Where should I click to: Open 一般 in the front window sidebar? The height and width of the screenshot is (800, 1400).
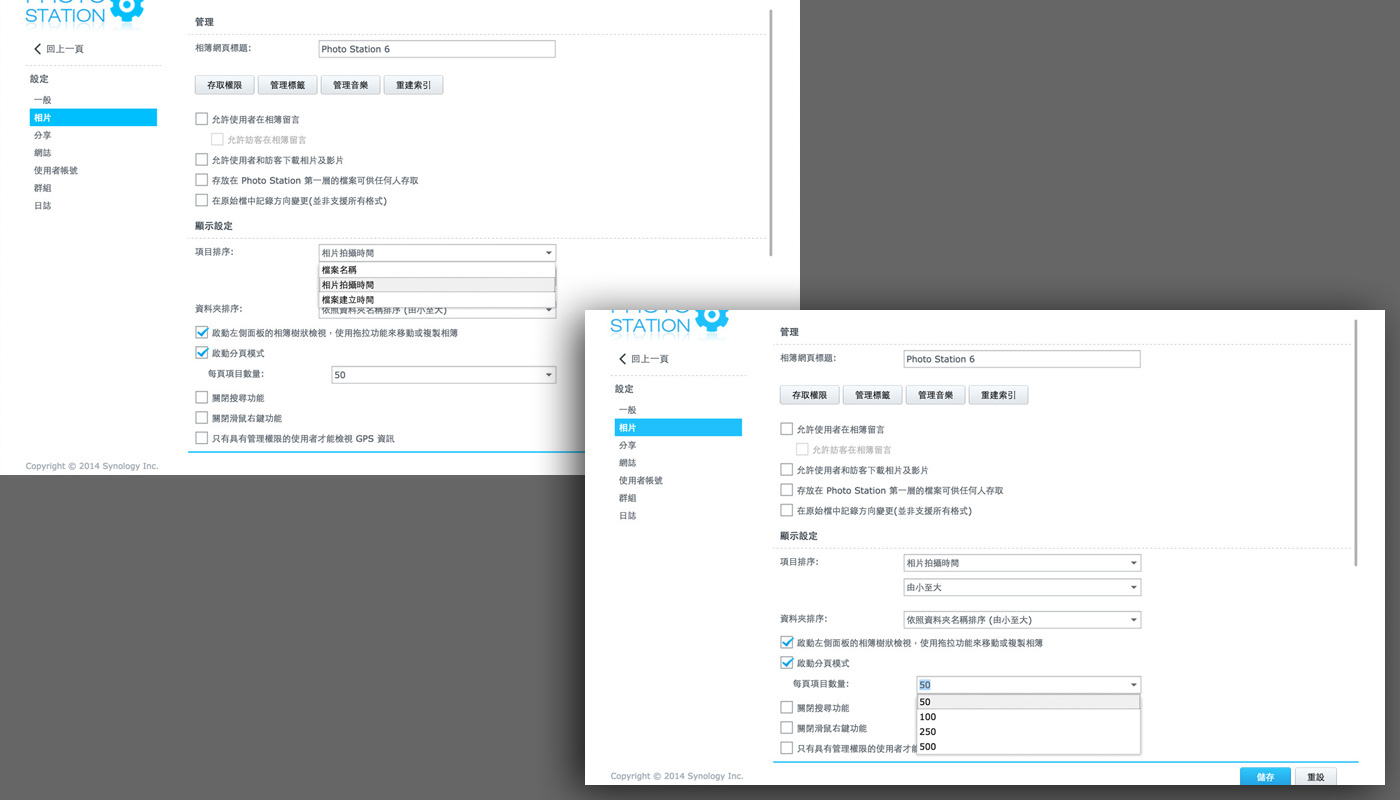(627, 410)
